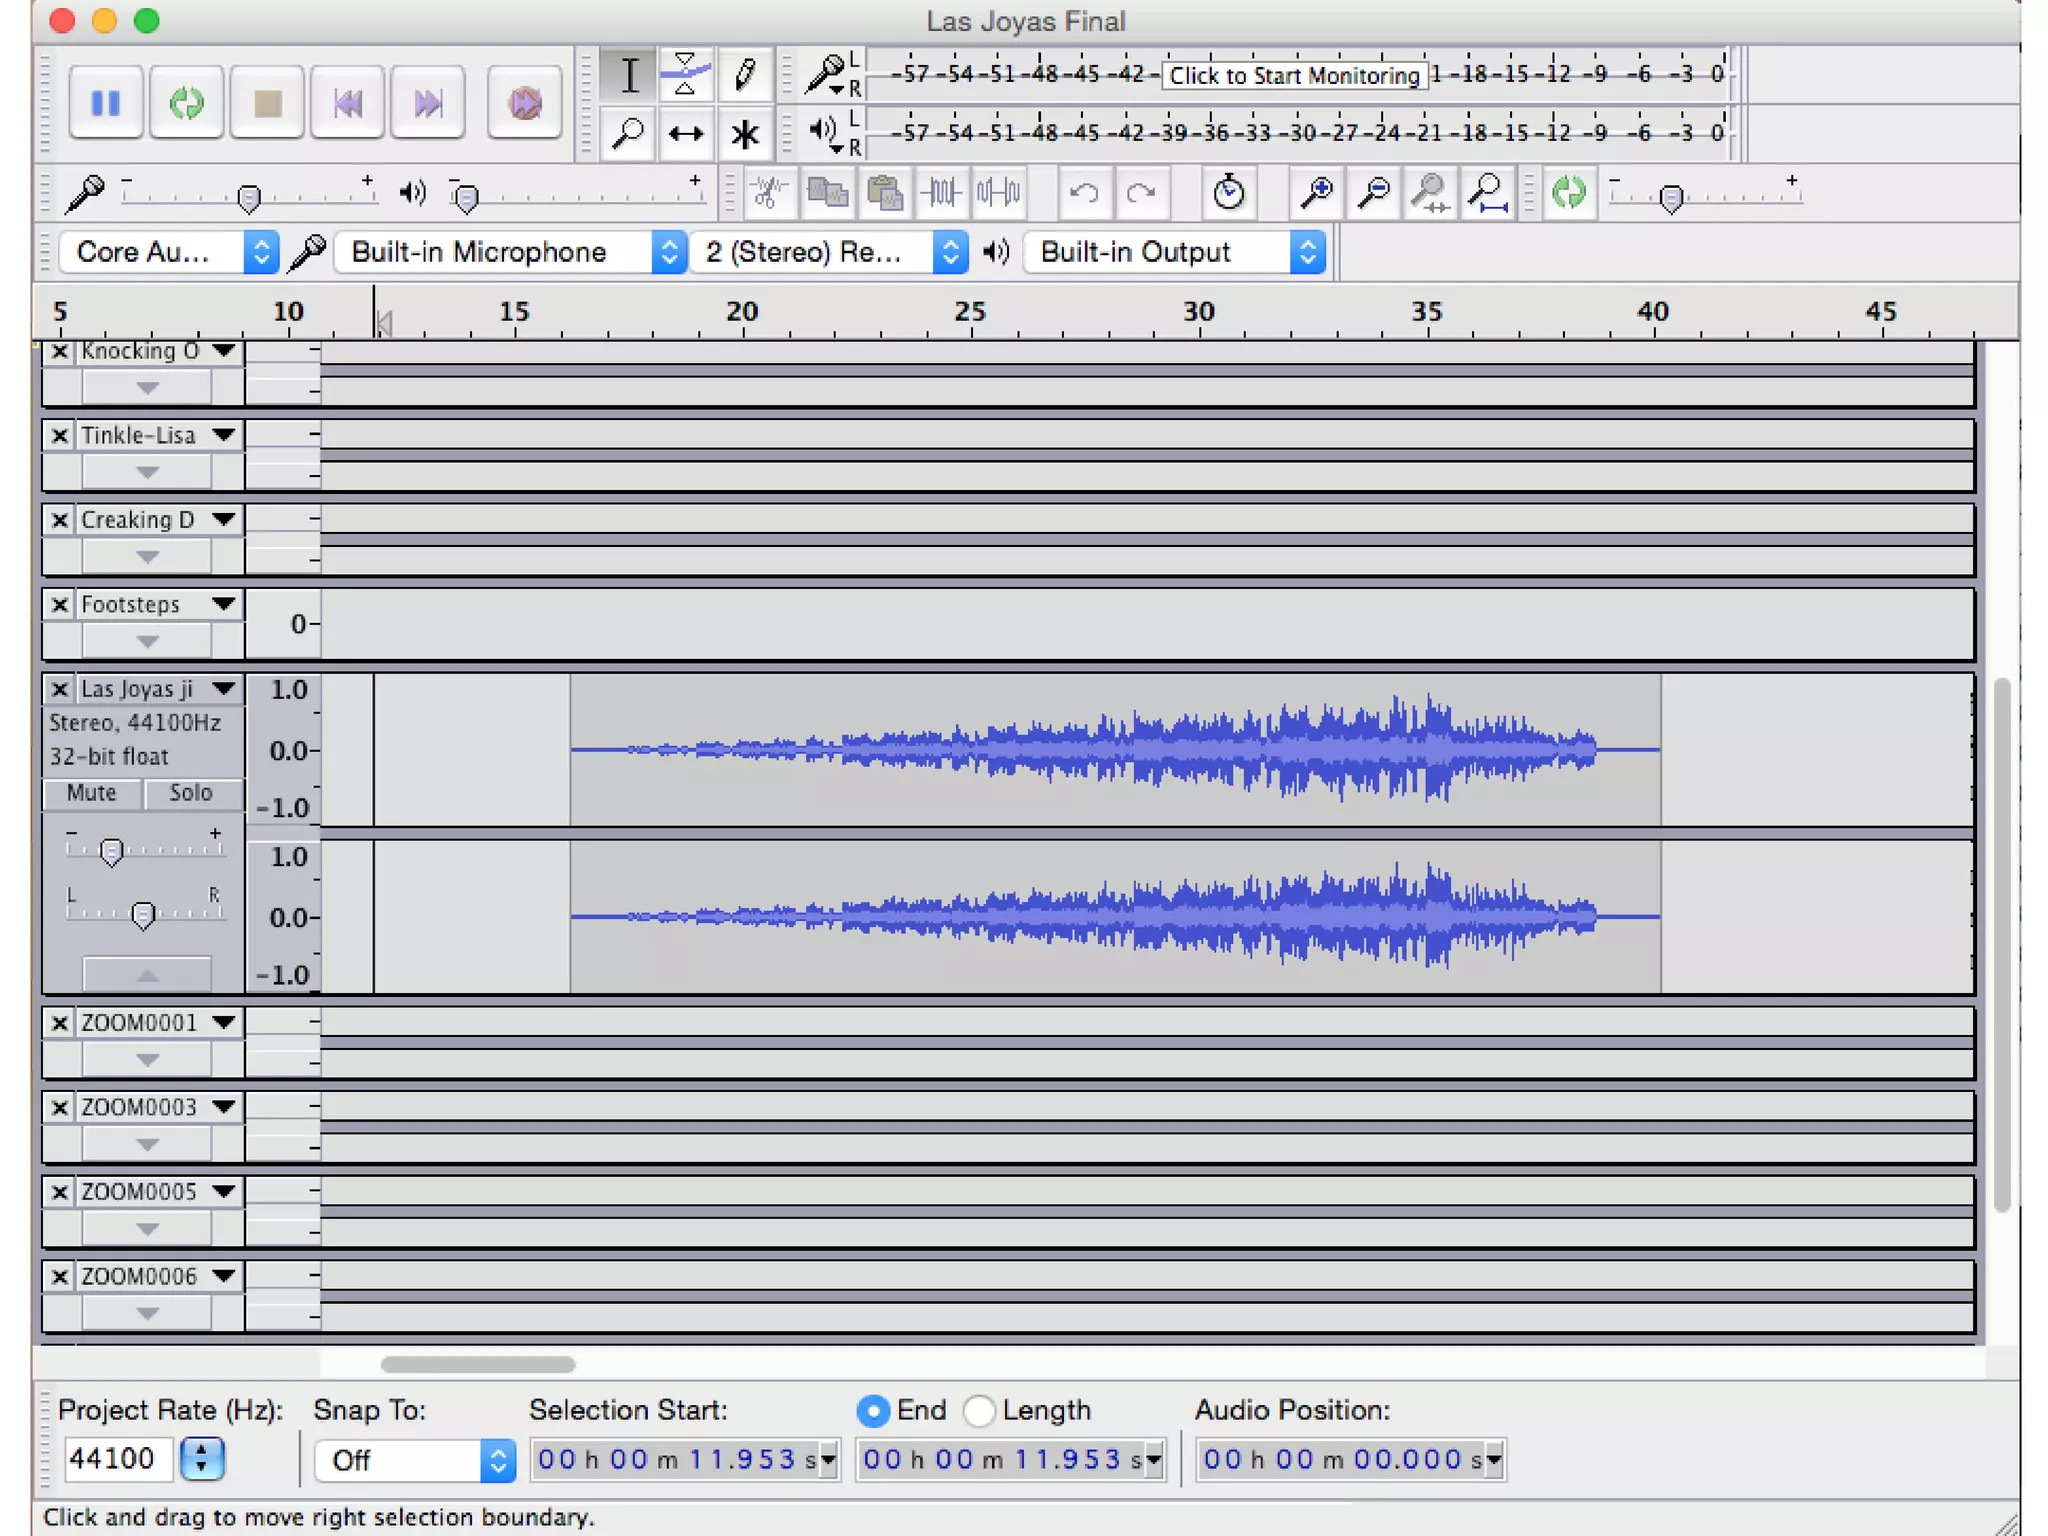This screenshot has height=1536, width=2048.
Task: Select the Length radio button
Action: 980,1411
